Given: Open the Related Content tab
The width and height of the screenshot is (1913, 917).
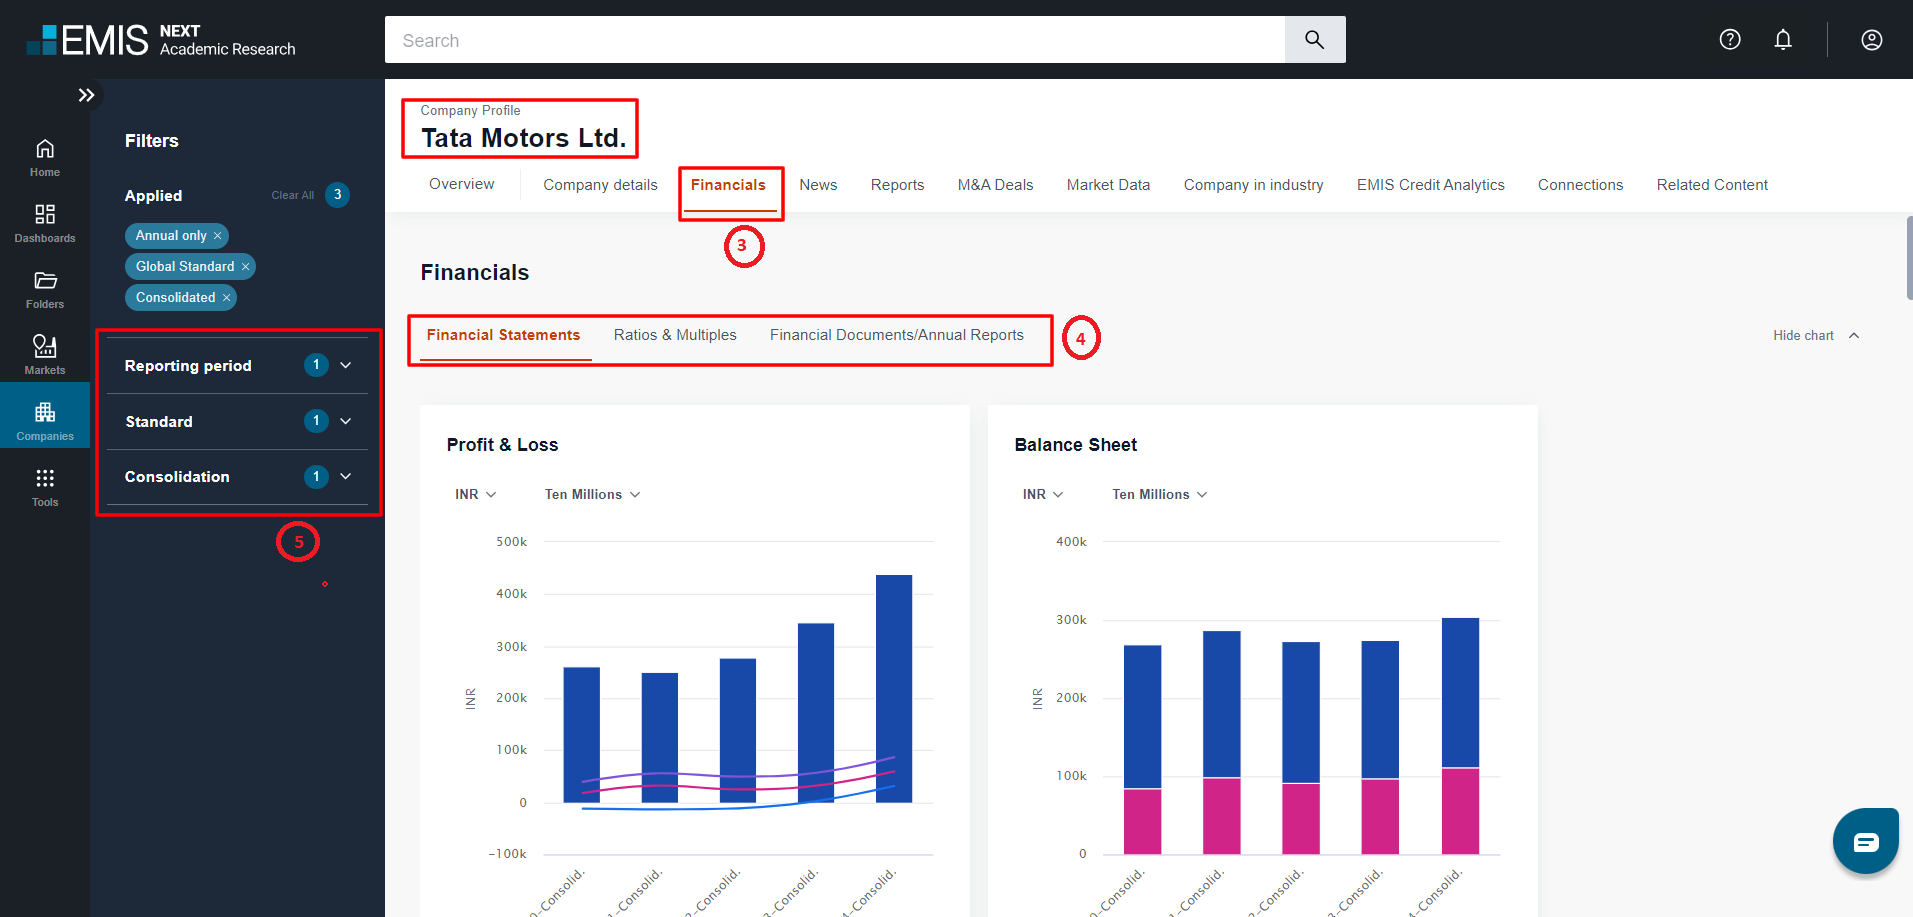Looking at the screenshot, I should click(x=1712, y=185).
